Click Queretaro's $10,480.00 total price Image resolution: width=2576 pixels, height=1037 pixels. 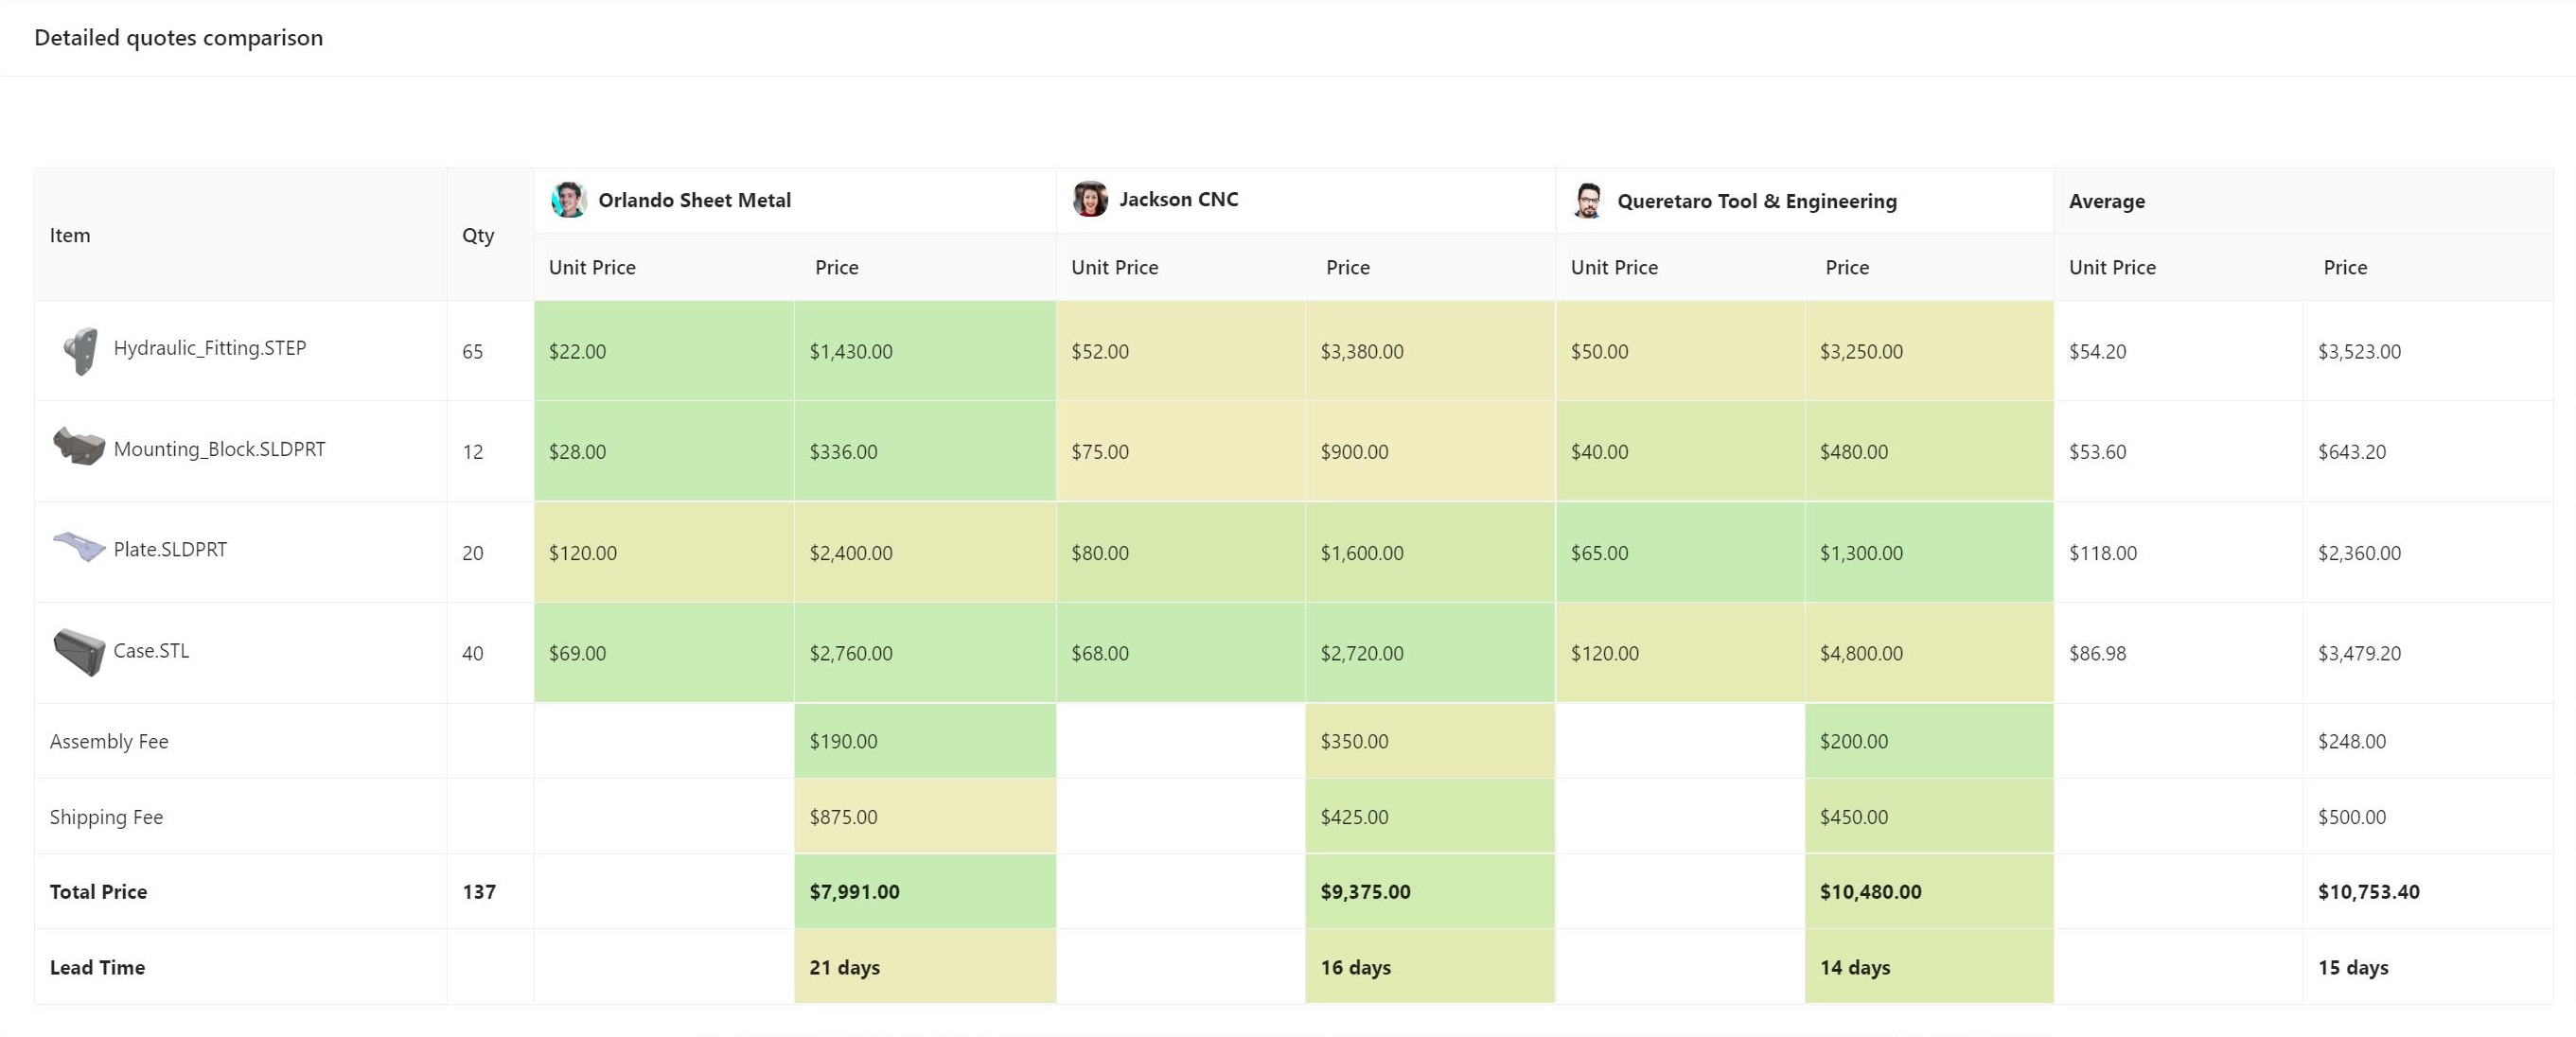(1872, 891)
